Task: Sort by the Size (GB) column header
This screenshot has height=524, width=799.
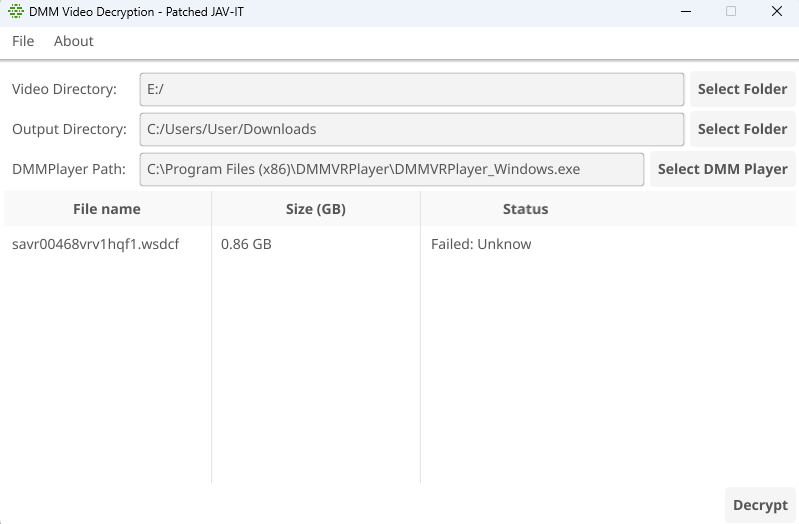Action: coord(316,209)
